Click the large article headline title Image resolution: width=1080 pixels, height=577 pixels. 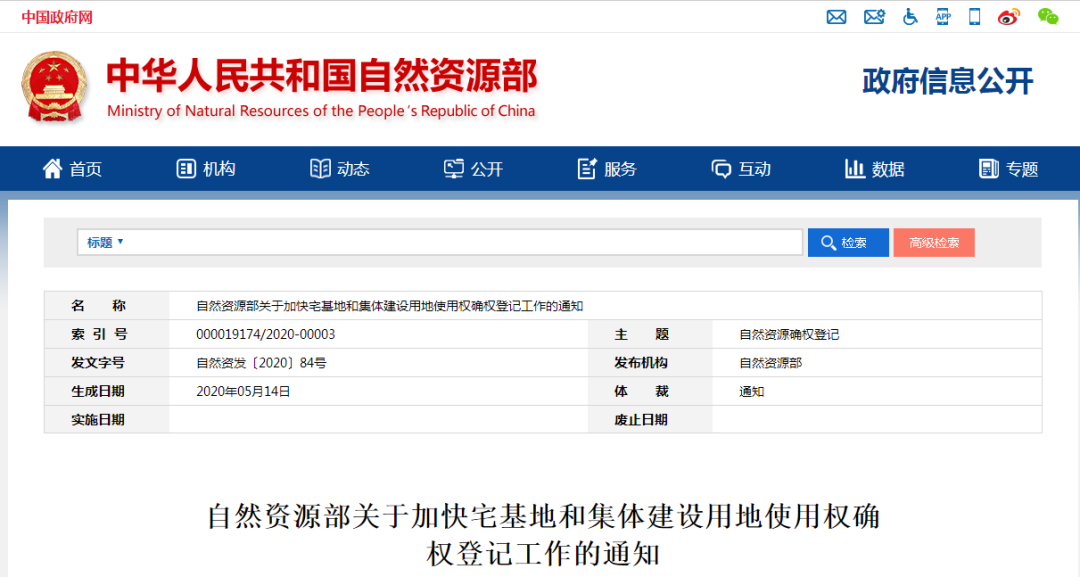click(543, 535)
